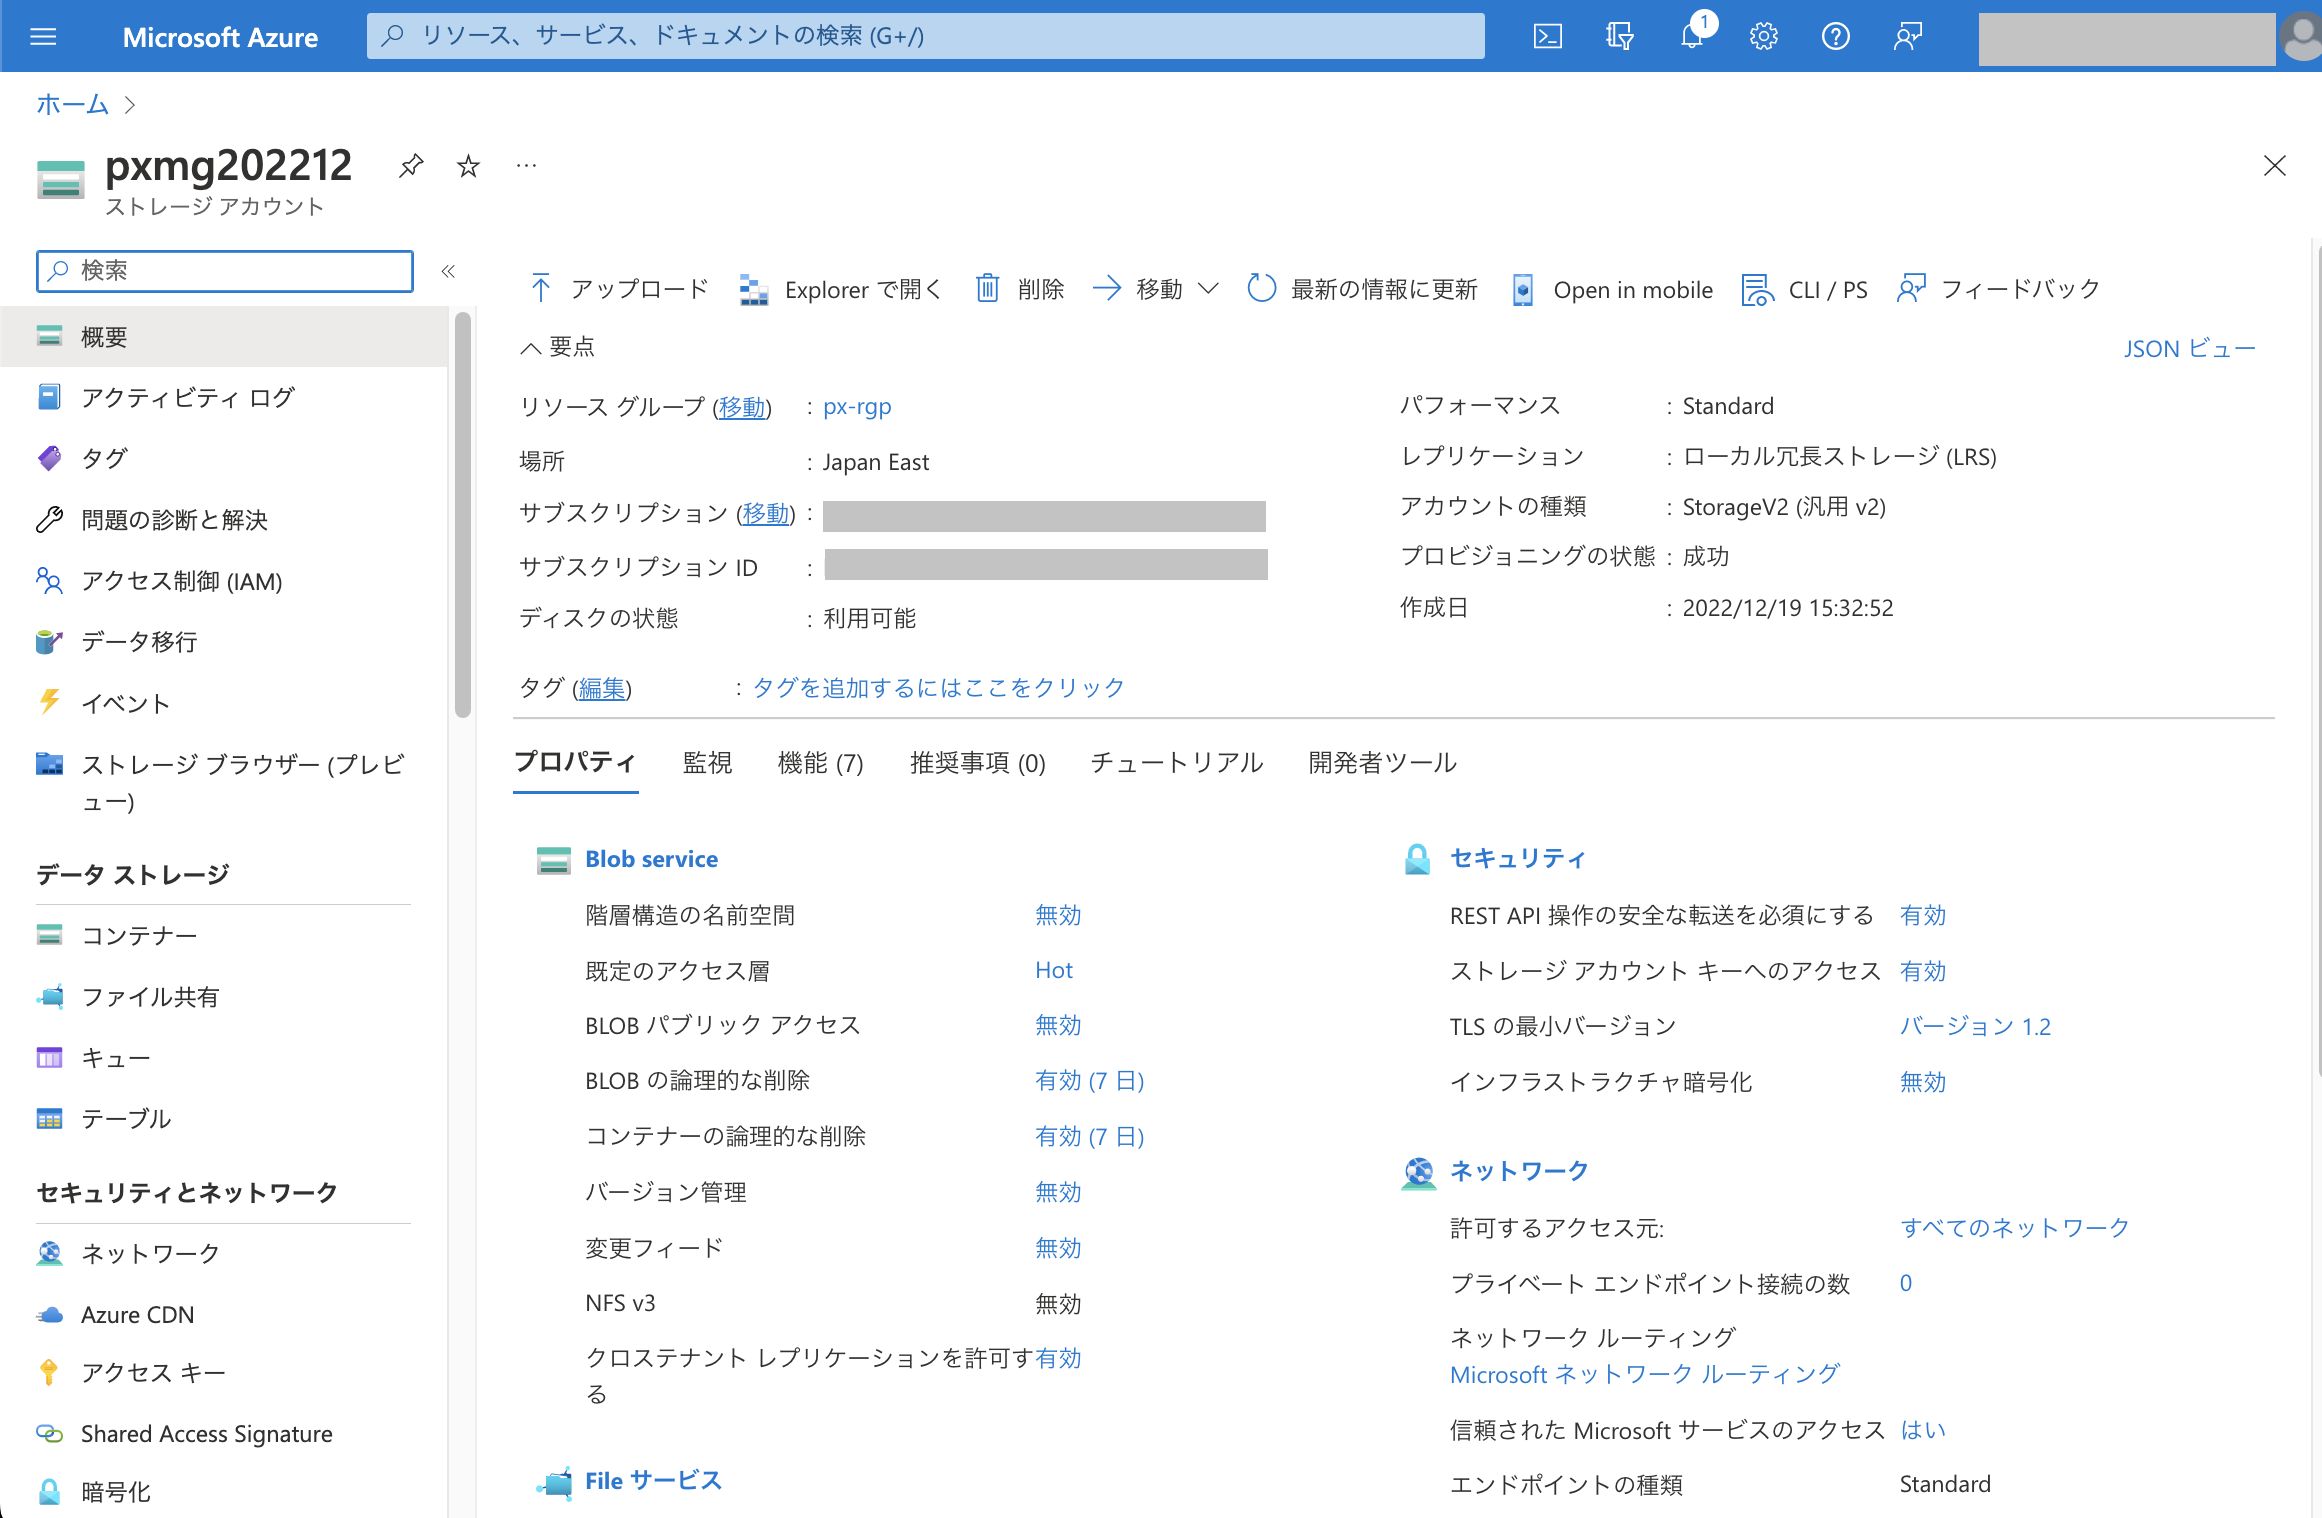
Task: Switch to the 監視 tab
Action: 707,763
